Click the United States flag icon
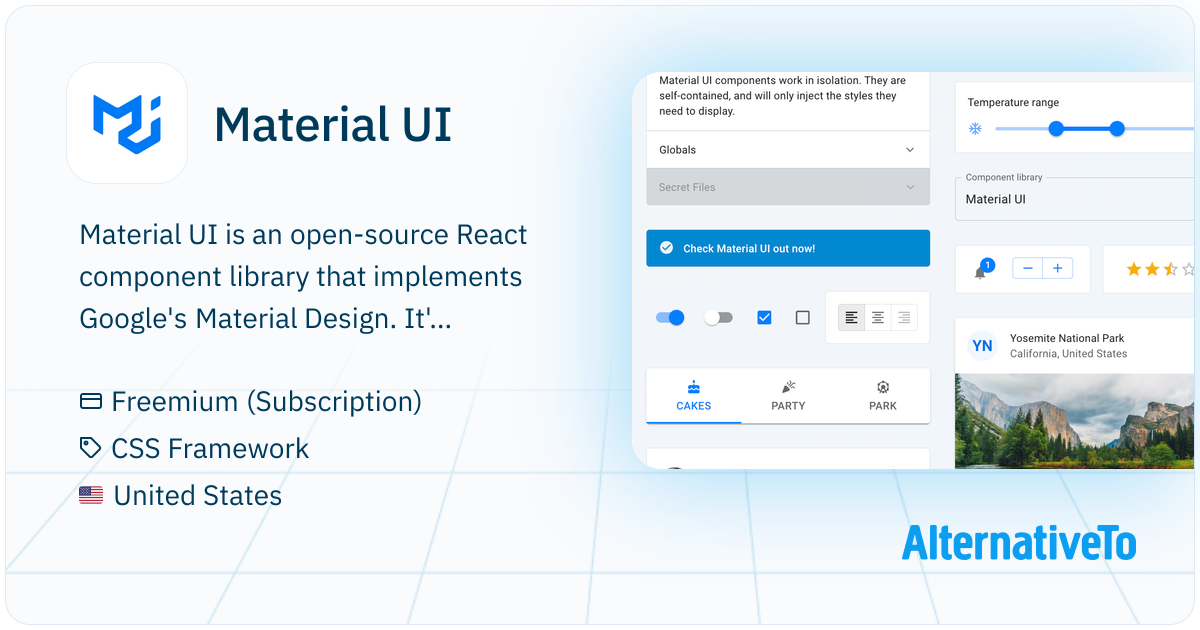Image resolution: width=1200 pixels, height=630 pixels. pyautogui.click(x=91, y=495)
